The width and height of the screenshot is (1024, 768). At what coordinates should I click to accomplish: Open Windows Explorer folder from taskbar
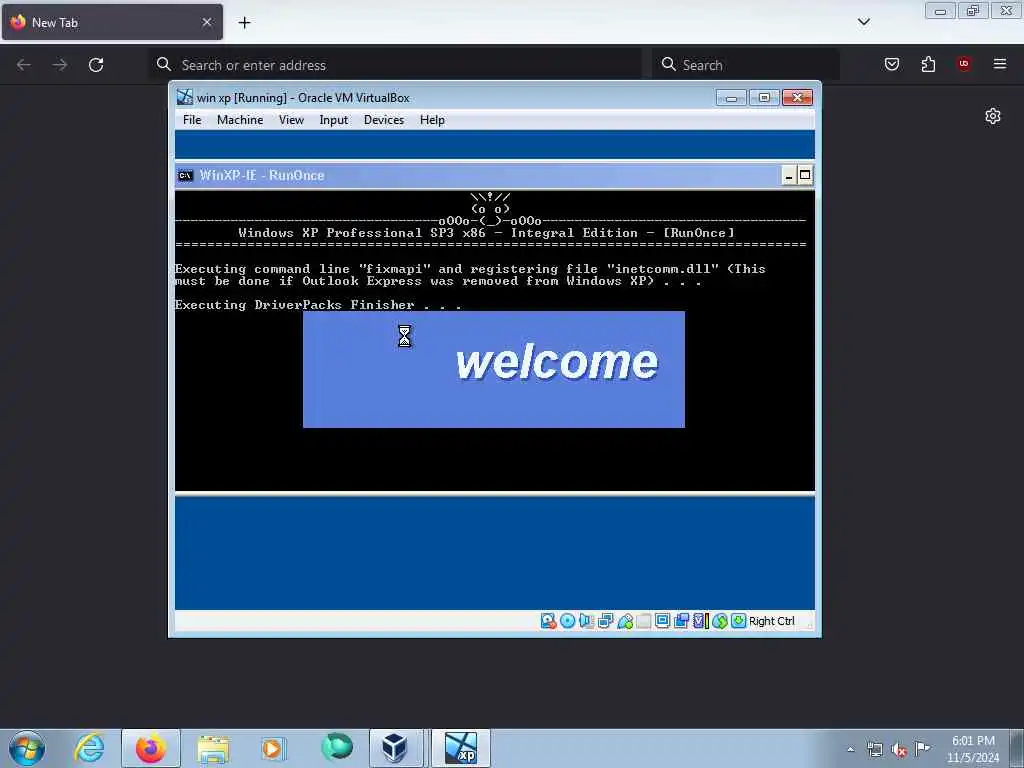[x=213, y=748]
